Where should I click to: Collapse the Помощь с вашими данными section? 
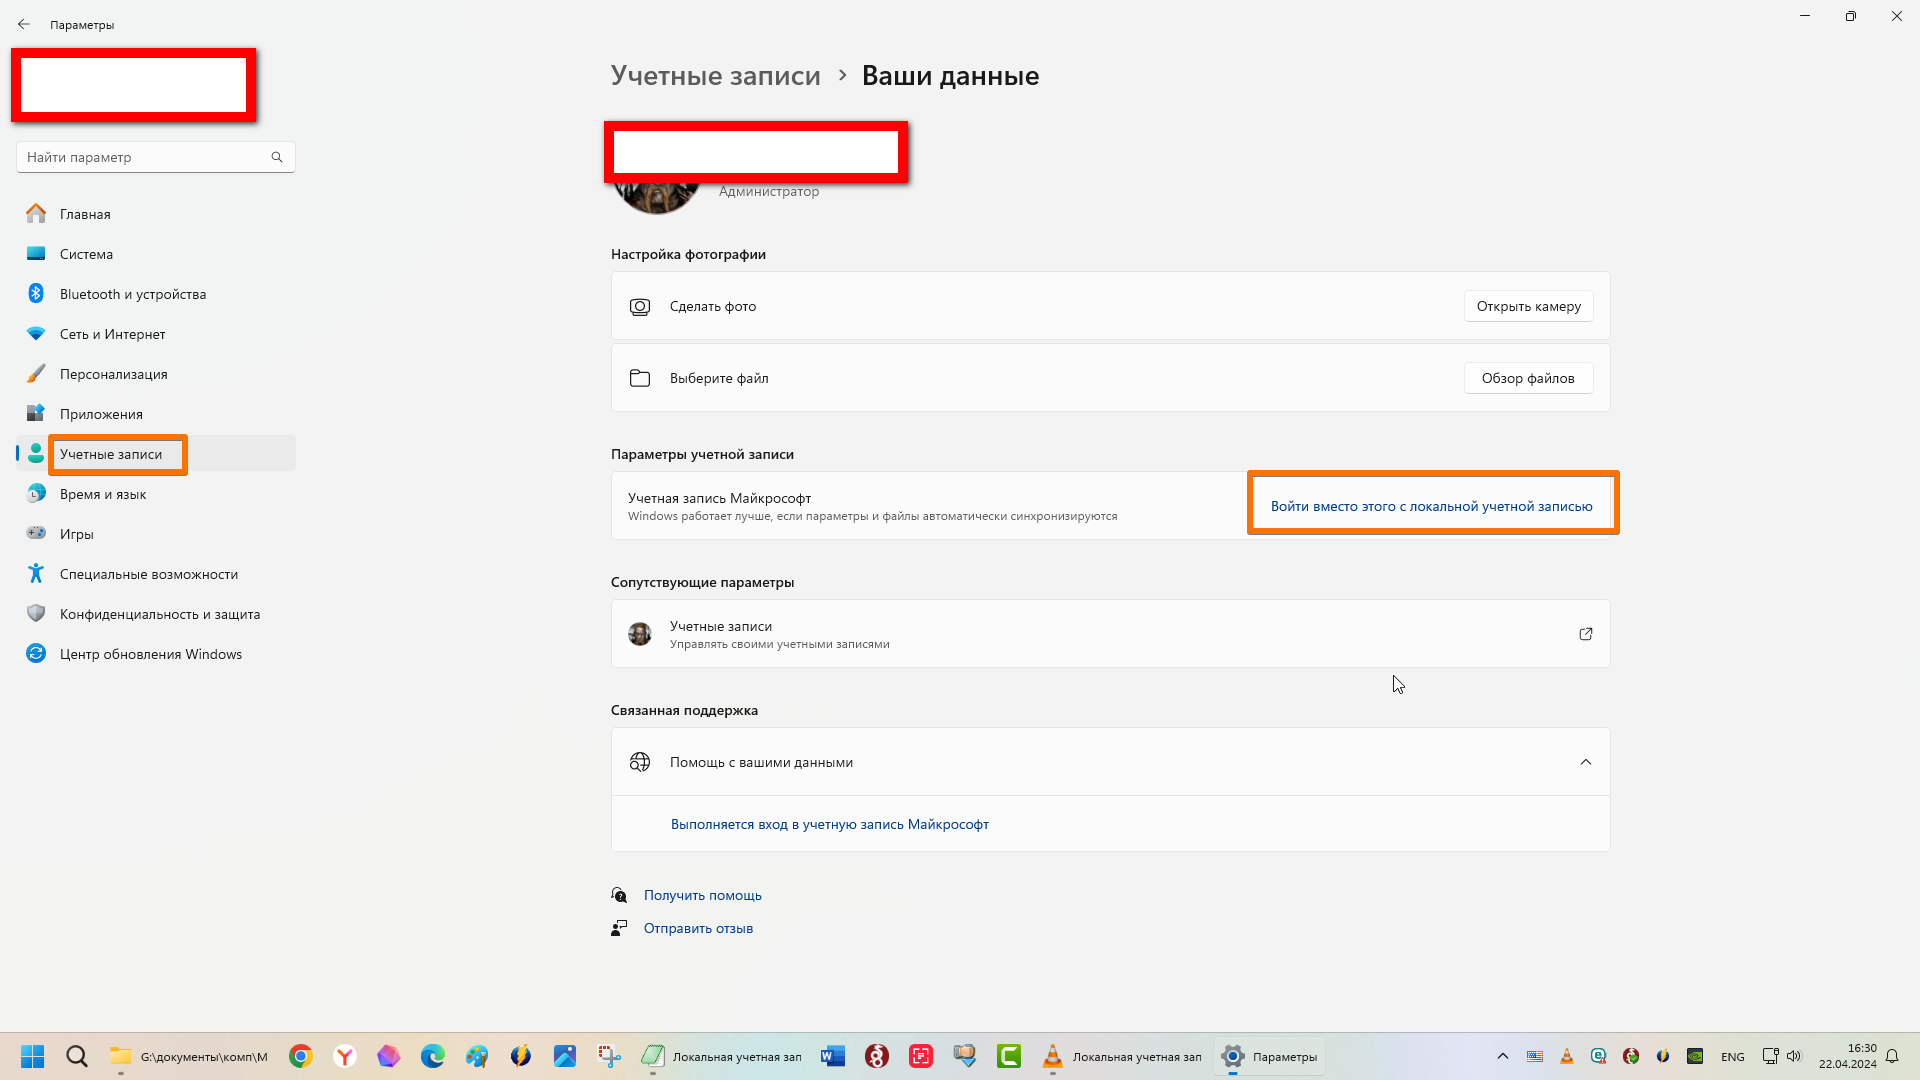(1586, 761)
